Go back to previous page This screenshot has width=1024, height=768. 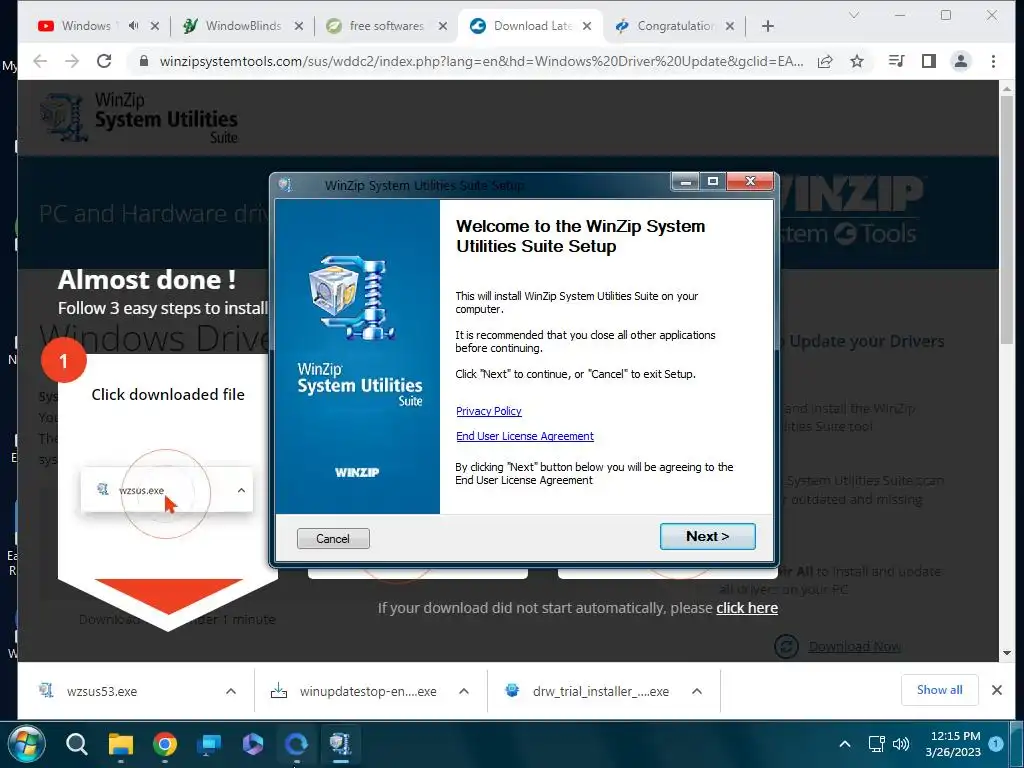pos(40,61)
